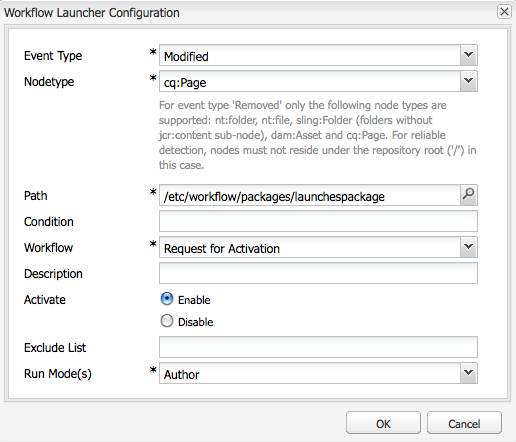Select the Enable radio button
This screenshot has height=442, width=516.
click(167, 299)
